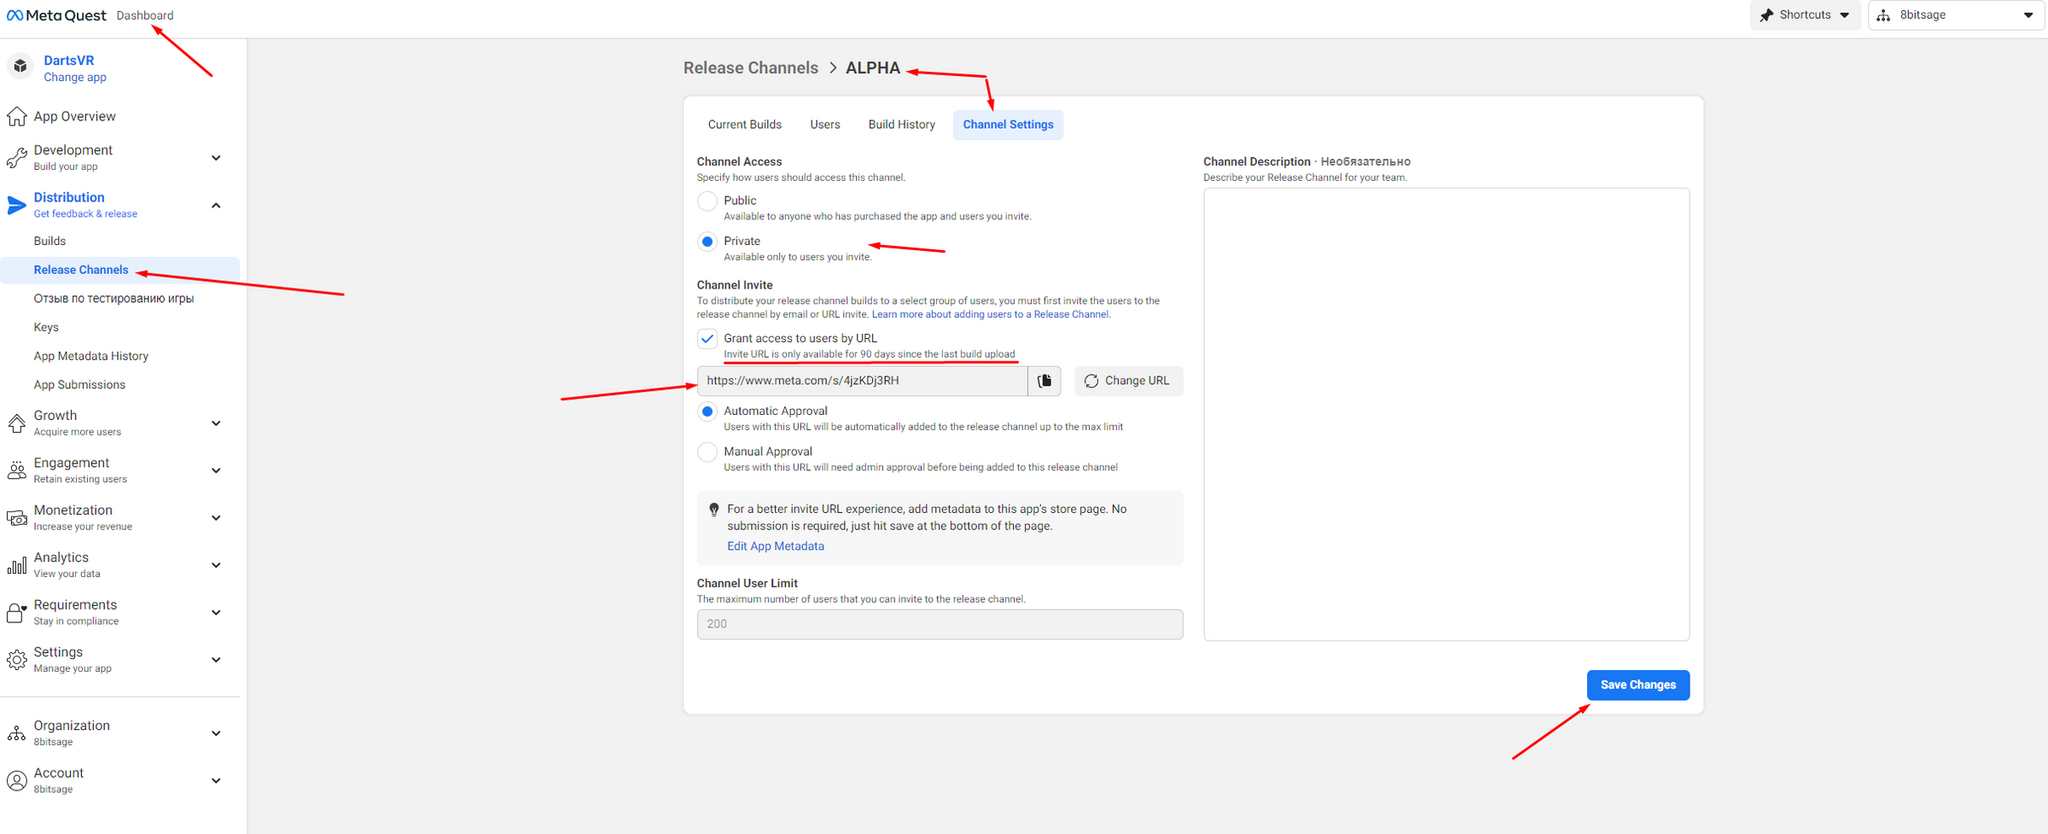2048x834 pixels.
Task: Open App Submissions in the sidebar
Action: [x=80, y=385]
